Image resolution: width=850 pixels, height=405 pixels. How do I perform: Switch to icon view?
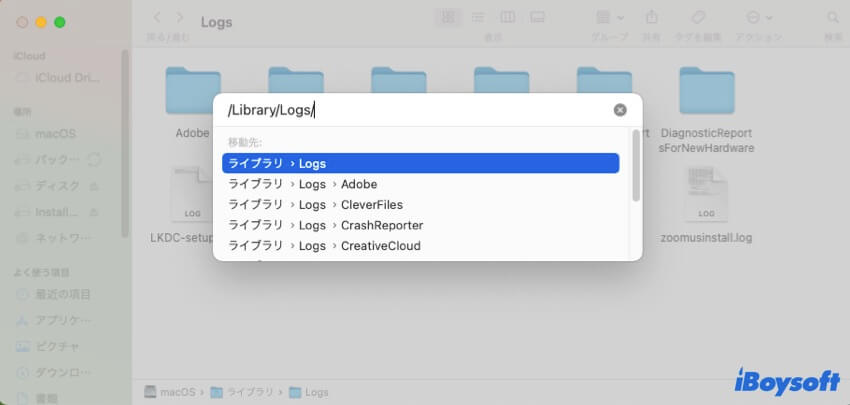[x=448, y=17]
